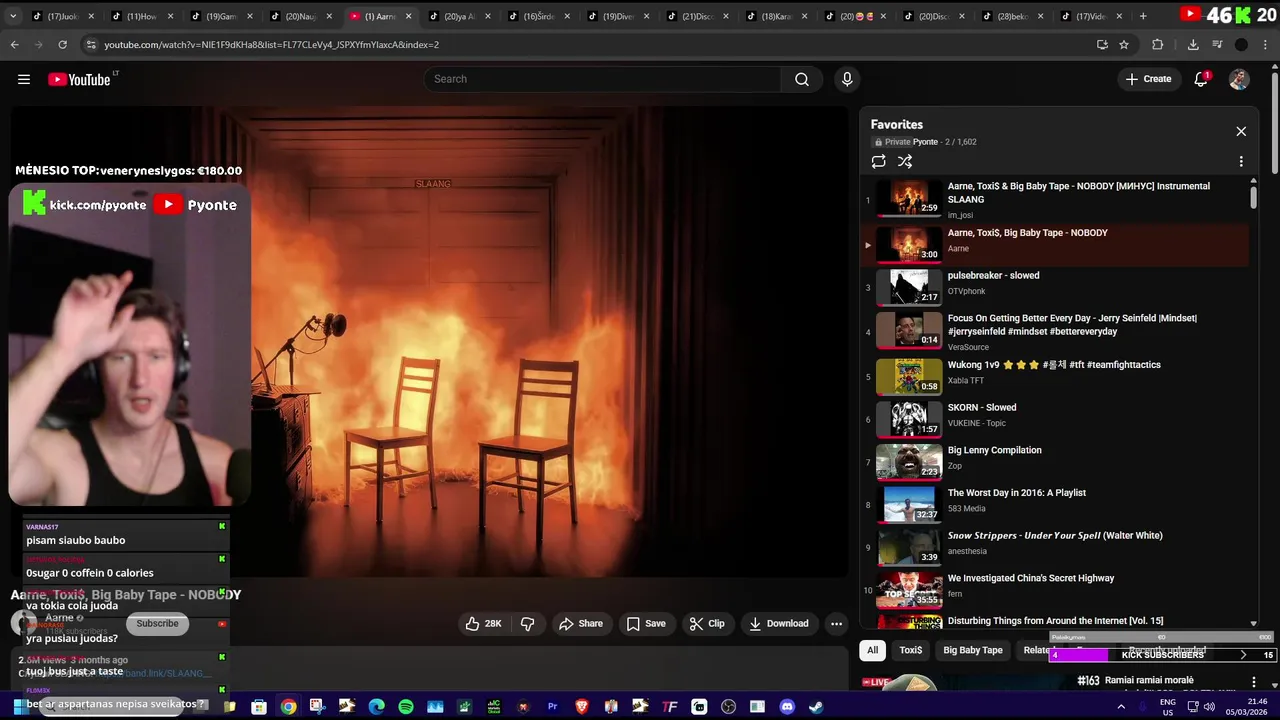Screen dimensions: 1280x720
Task: Play currently selected Aarne NOBODY playlist row
Action: pyautogui.click(x=1055, y=244)
